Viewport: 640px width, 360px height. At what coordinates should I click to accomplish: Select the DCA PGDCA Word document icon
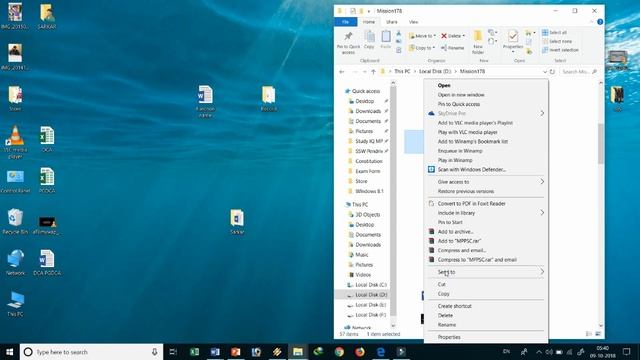pyautogui.click(x=47, y=262)
